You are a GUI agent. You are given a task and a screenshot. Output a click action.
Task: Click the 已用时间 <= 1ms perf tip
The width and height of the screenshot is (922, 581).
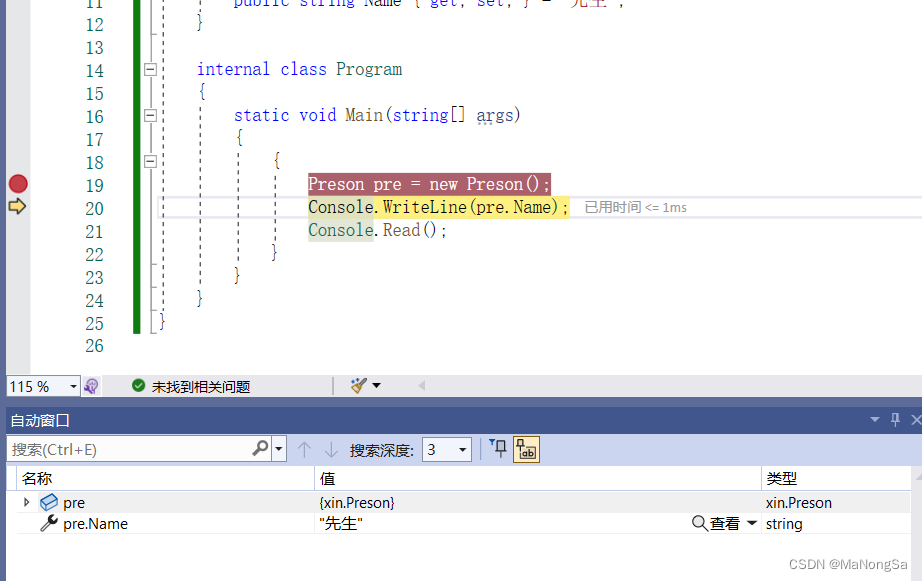coord(636,207)
